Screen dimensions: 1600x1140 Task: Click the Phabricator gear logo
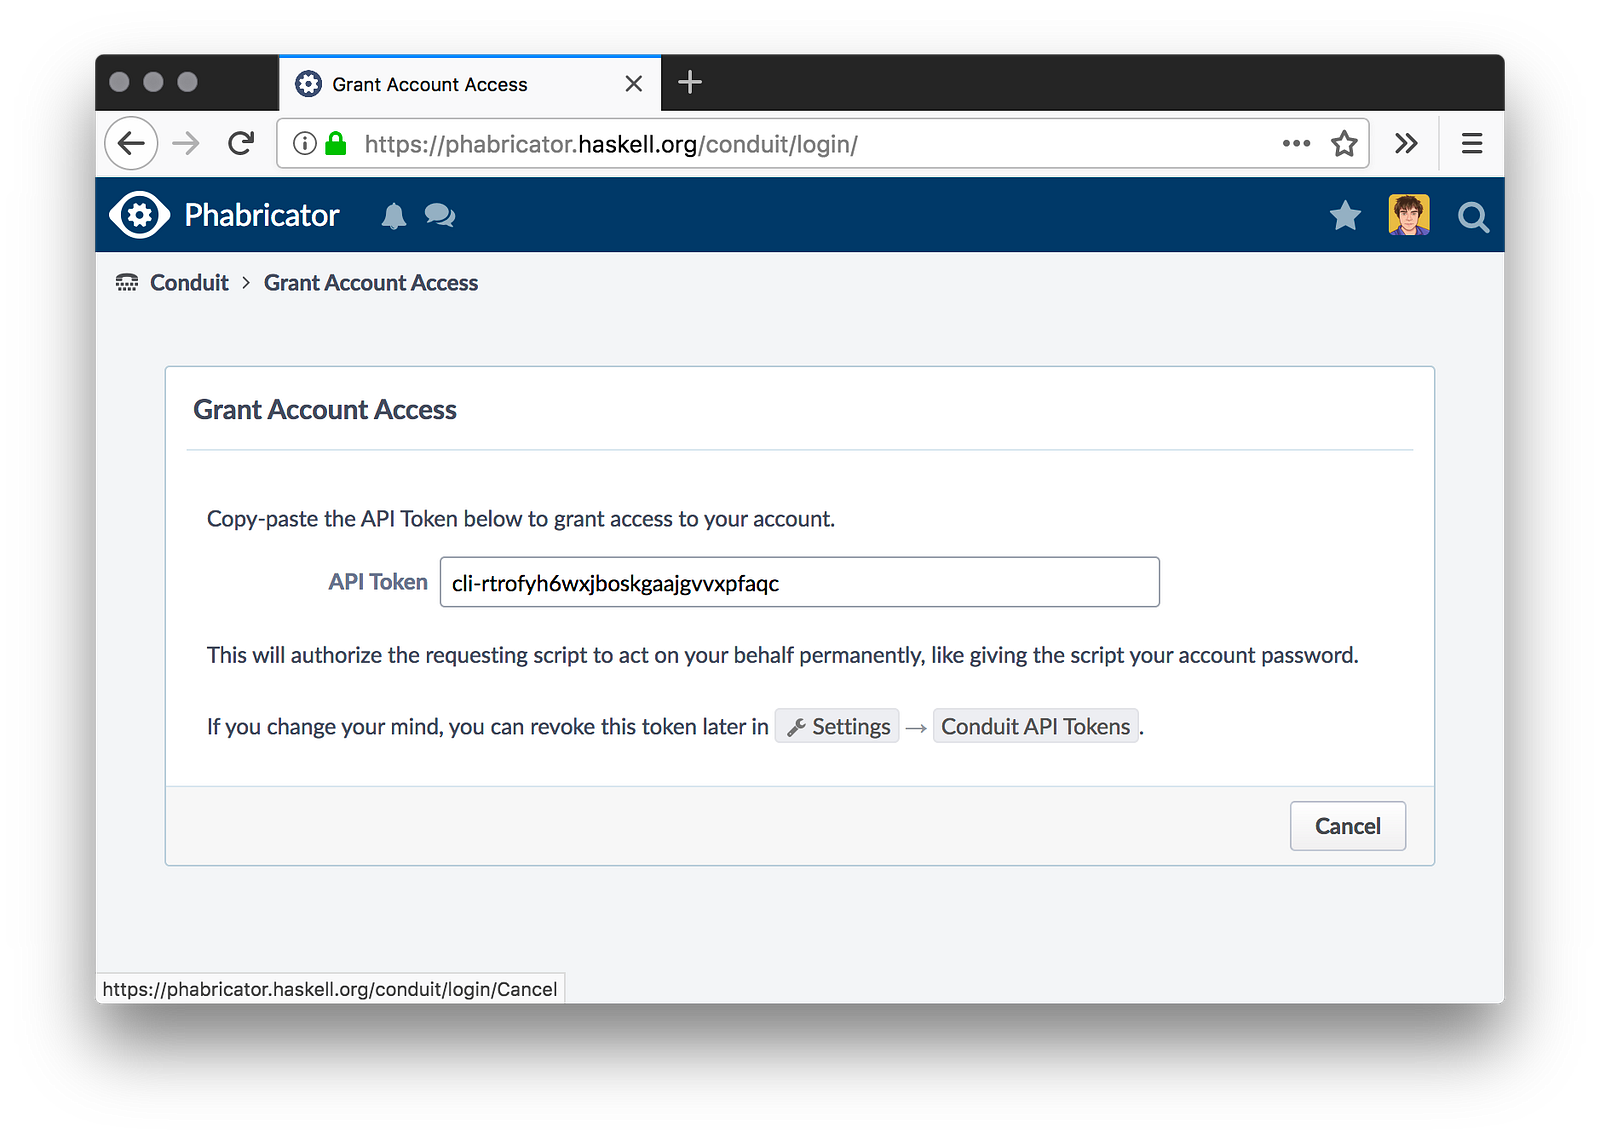click(x=140, y=215)
